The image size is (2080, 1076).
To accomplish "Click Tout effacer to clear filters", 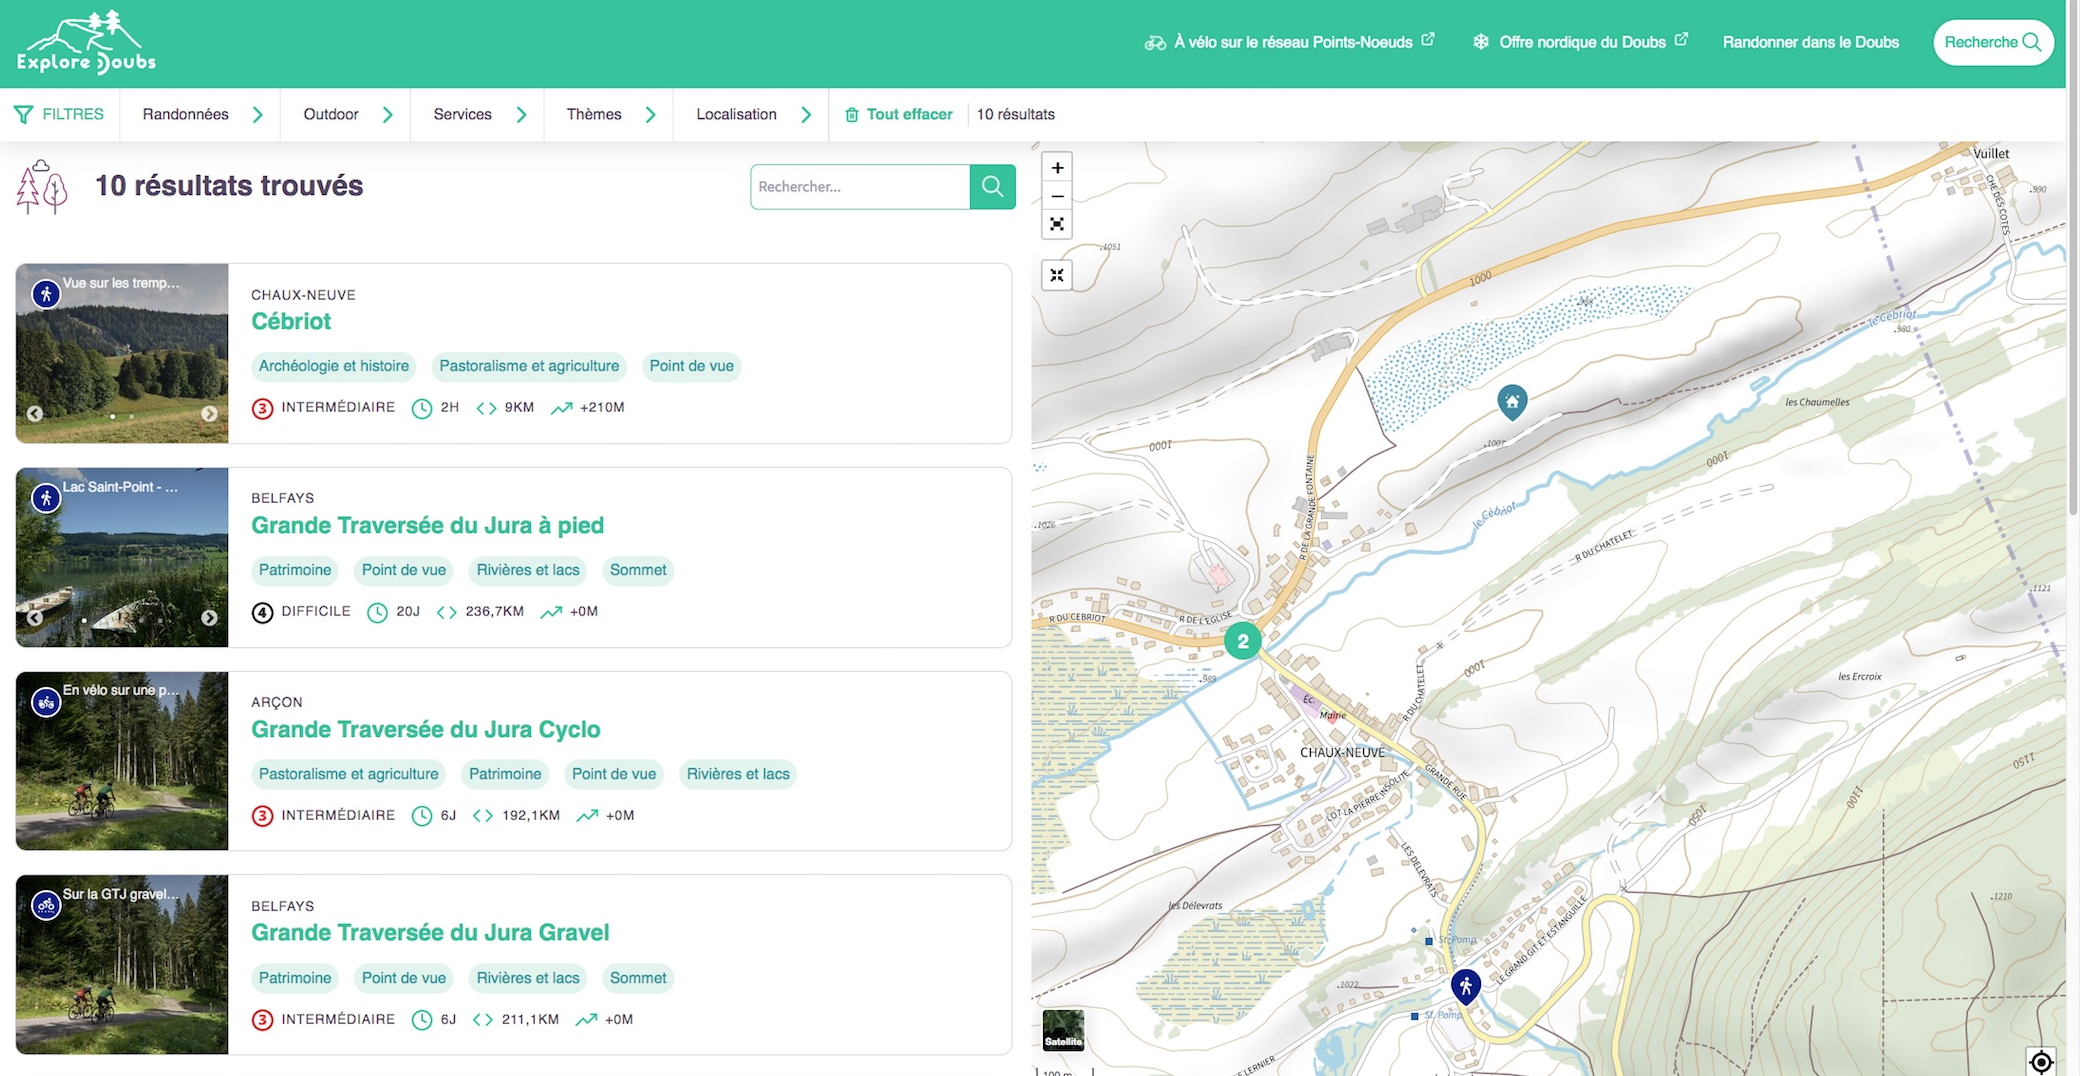I will coord(899,114).
